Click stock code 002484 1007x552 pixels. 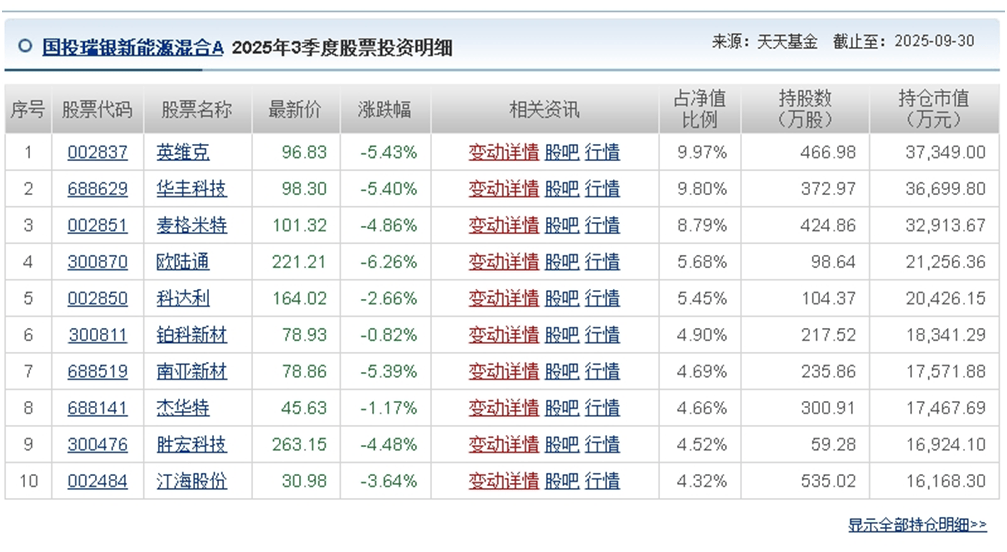(x=97, y=481)
